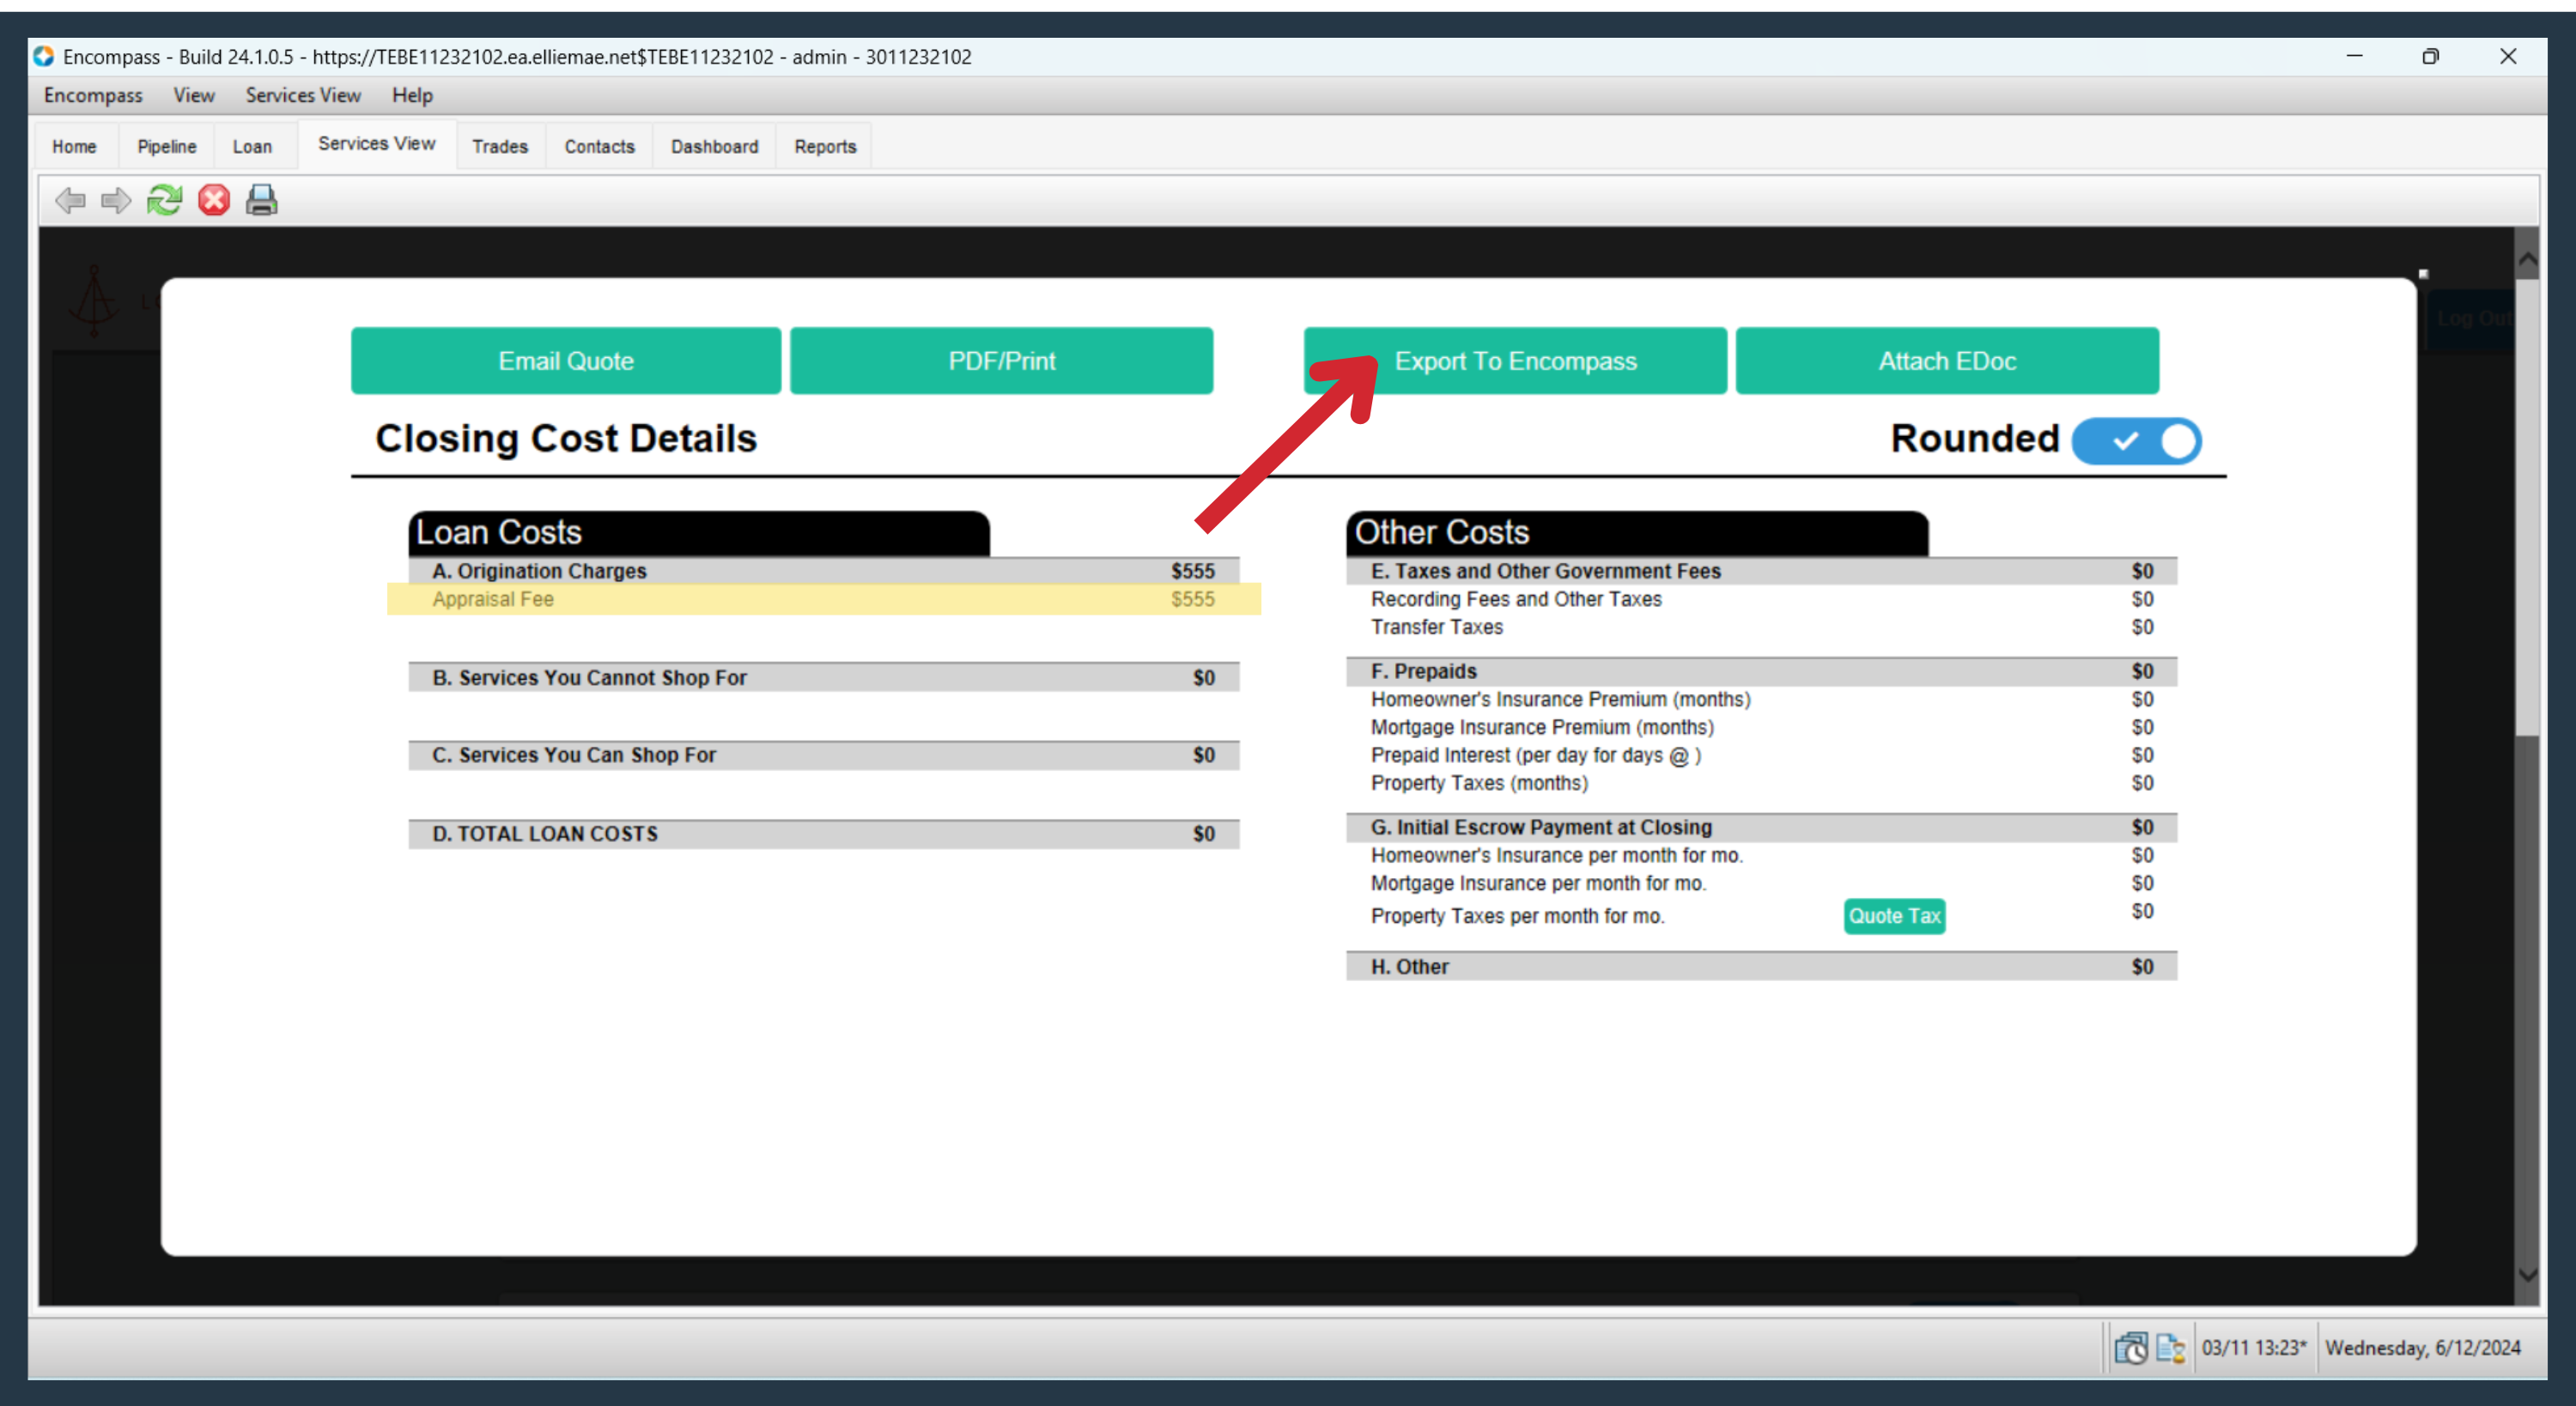Click the document user icon in status bar
The image size is (2576, 1406).
[x=2170, y=1348]
